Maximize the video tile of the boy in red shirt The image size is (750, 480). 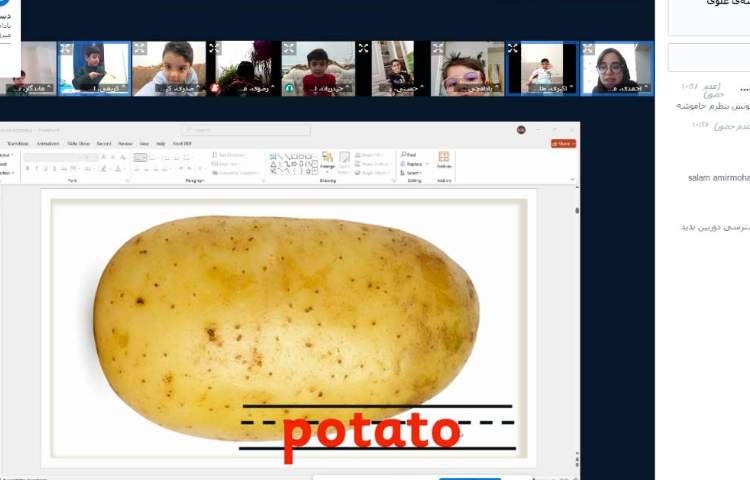289,48
